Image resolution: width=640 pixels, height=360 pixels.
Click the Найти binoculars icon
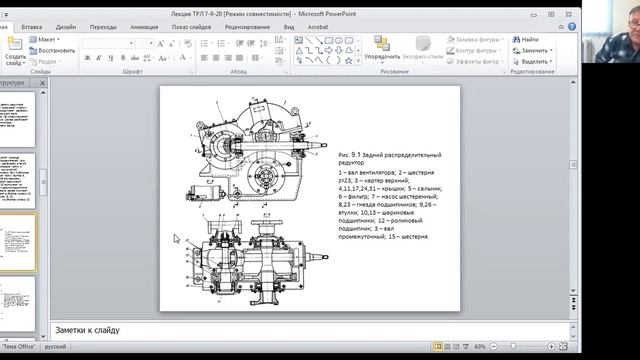point(516,40)
